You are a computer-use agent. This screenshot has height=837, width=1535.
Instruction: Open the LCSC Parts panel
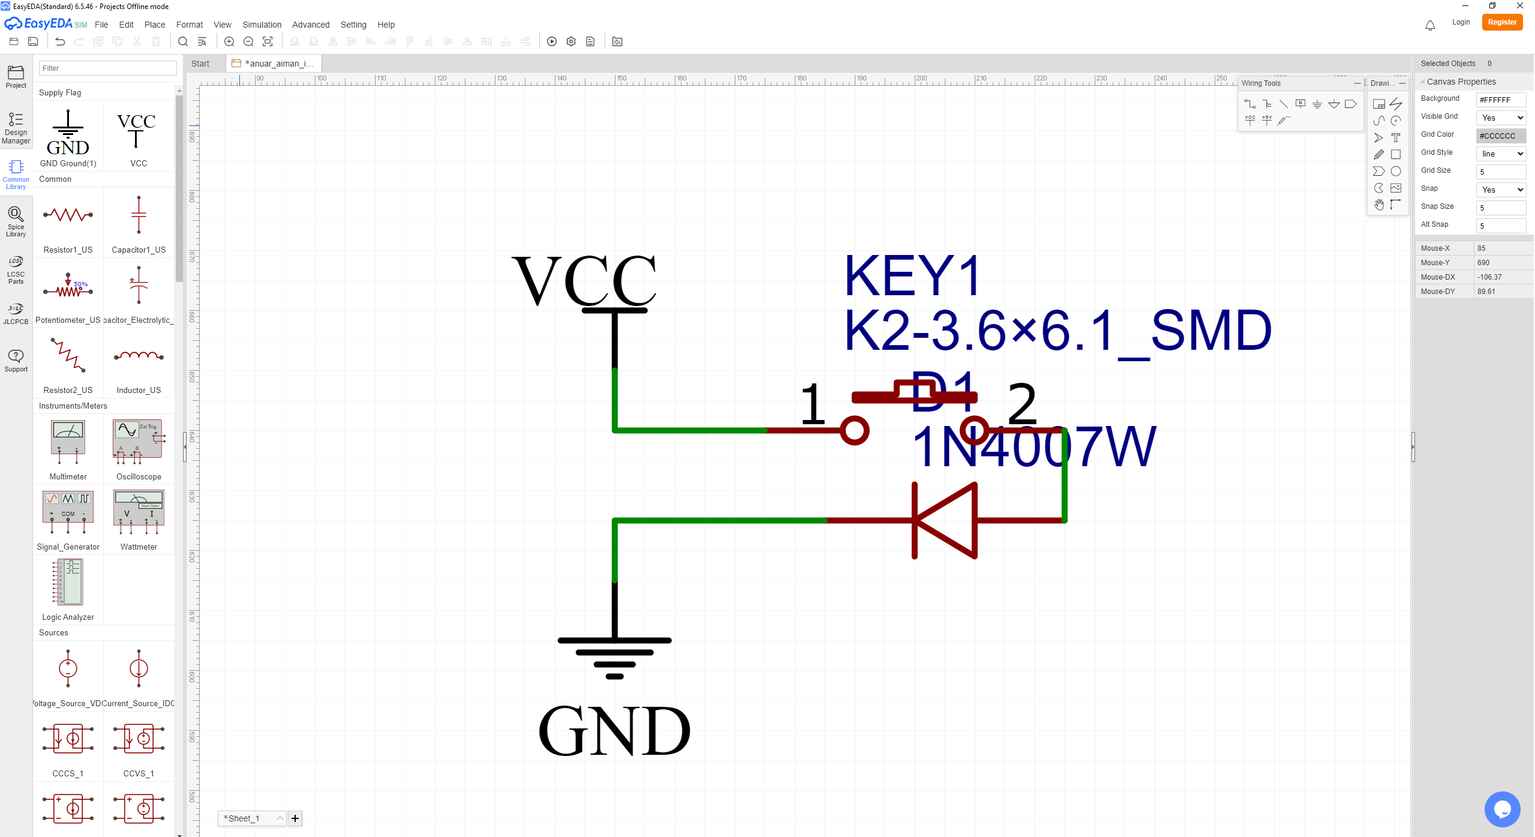tap(16, 270)
